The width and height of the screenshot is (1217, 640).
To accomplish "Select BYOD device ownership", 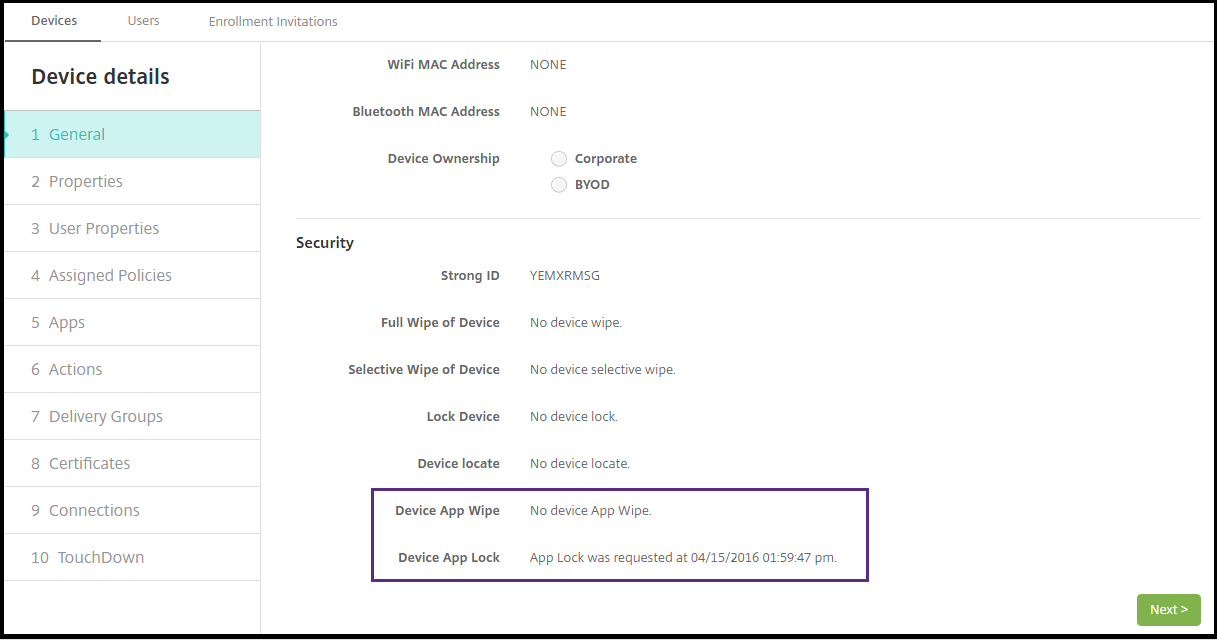I will (559, 185).
